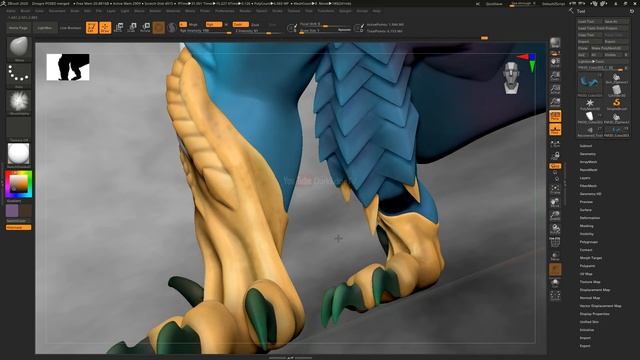
Task: Select Move mode in the top shelf
Action: tap(118, 28)
